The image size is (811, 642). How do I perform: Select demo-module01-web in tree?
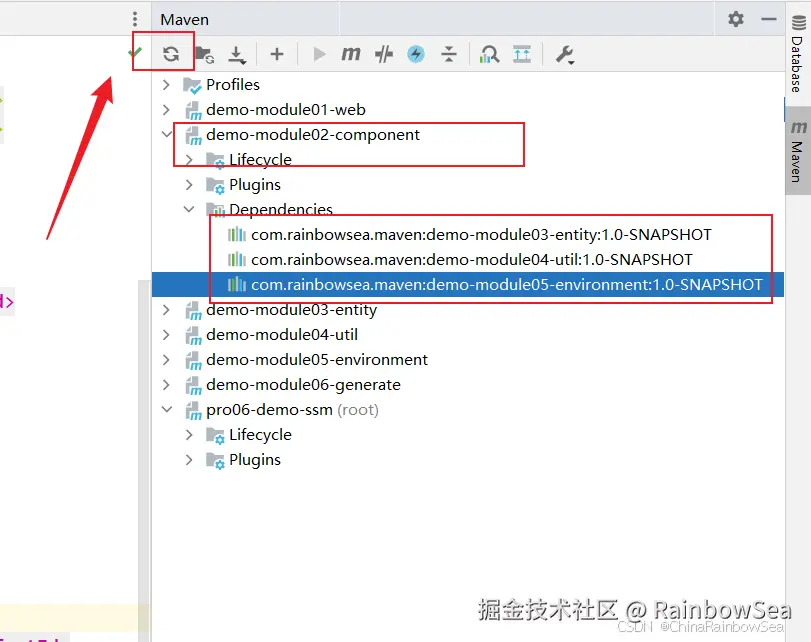468,109
